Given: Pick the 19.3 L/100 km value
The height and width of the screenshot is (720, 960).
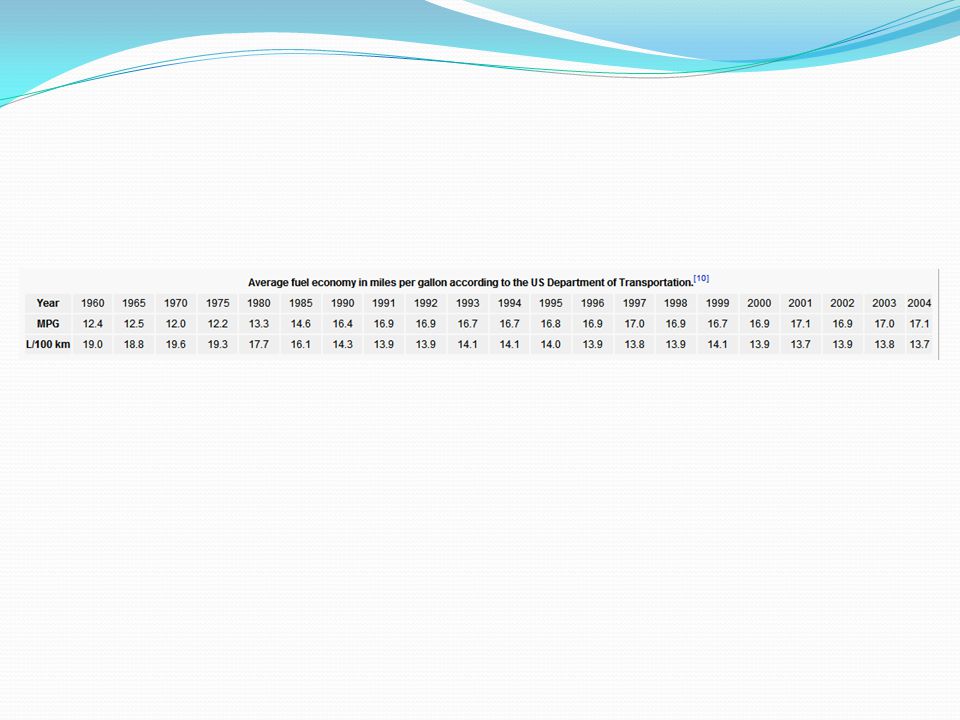Looking at the screenshot, I should (x=217, y=345).
